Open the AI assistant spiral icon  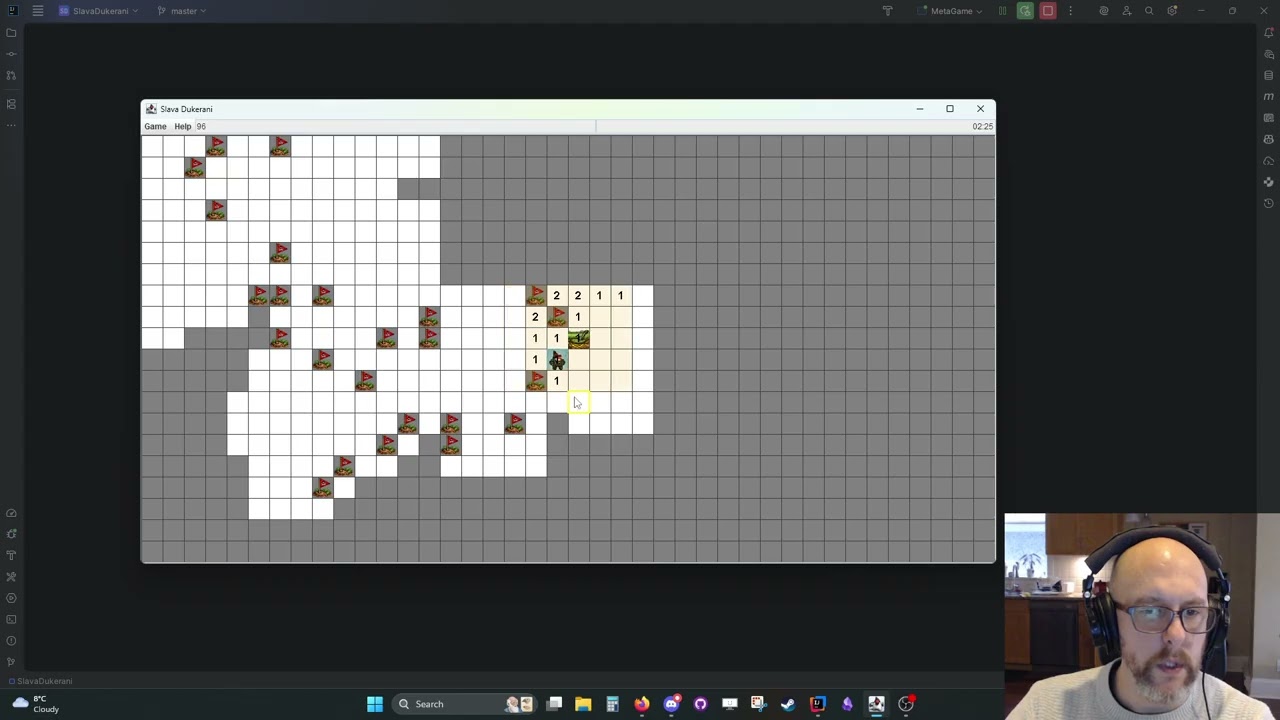1104,11
